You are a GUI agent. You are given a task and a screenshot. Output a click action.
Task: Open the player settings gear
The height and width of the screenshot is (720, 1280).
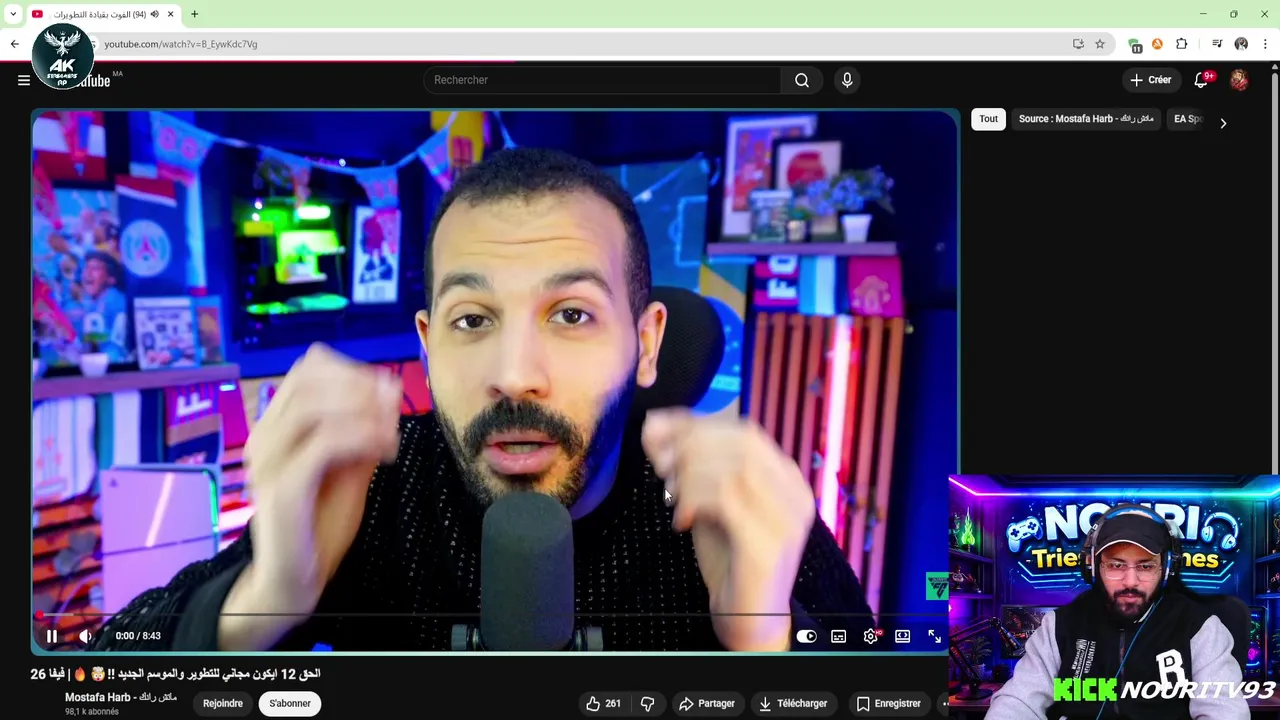871,636
